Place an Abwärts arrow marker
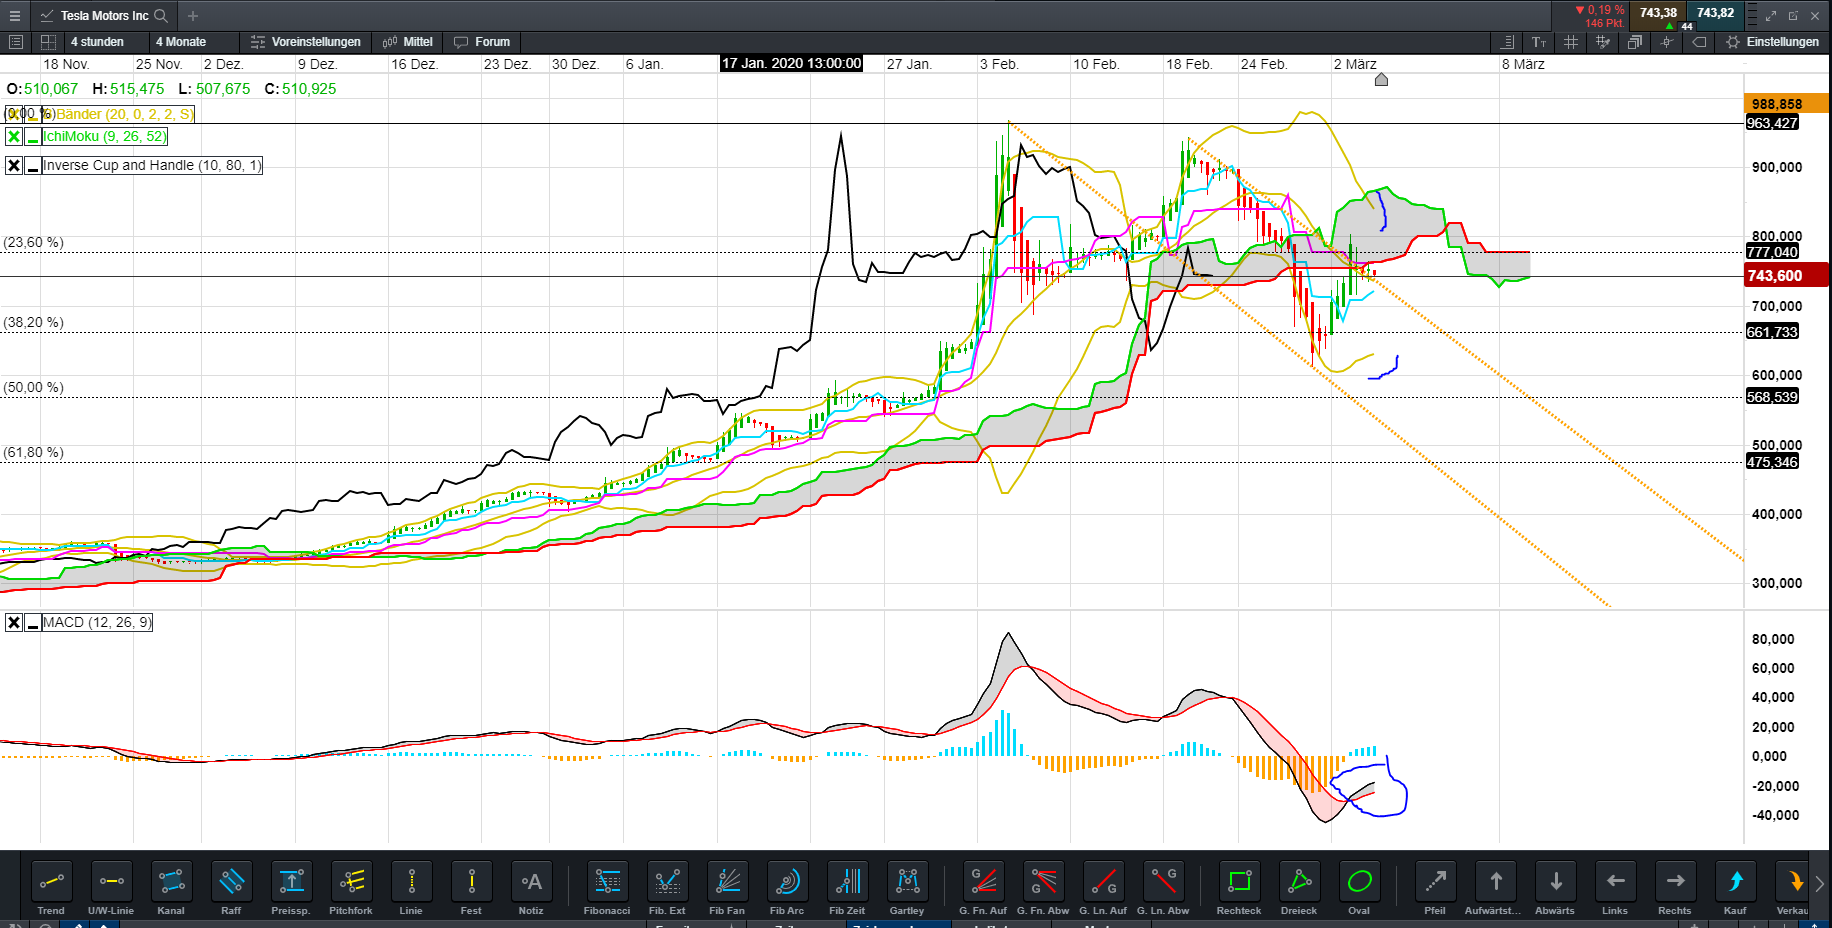Screen dimensions: 1832x928 pos(1555,888)
